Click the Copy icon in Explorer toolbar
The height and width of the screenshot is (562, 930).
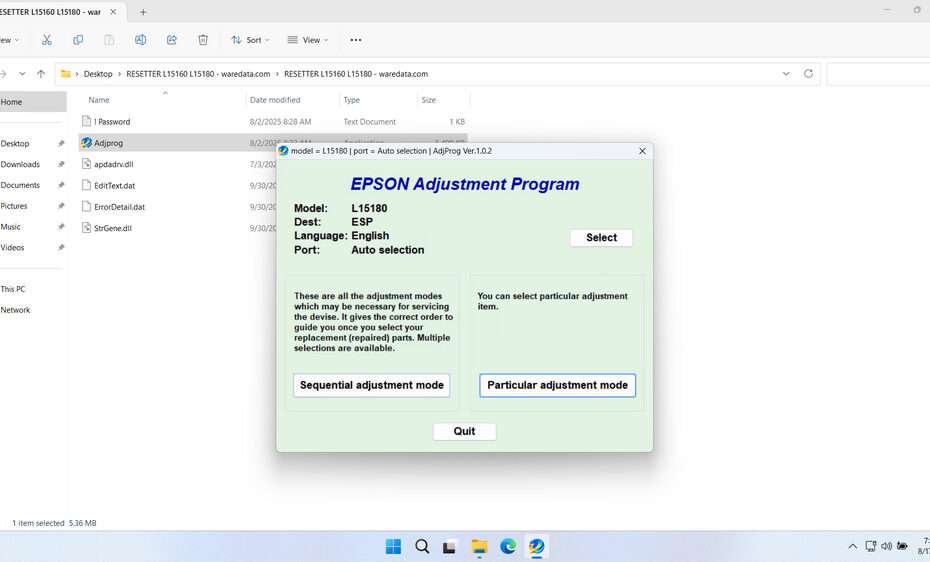(78, 40)
